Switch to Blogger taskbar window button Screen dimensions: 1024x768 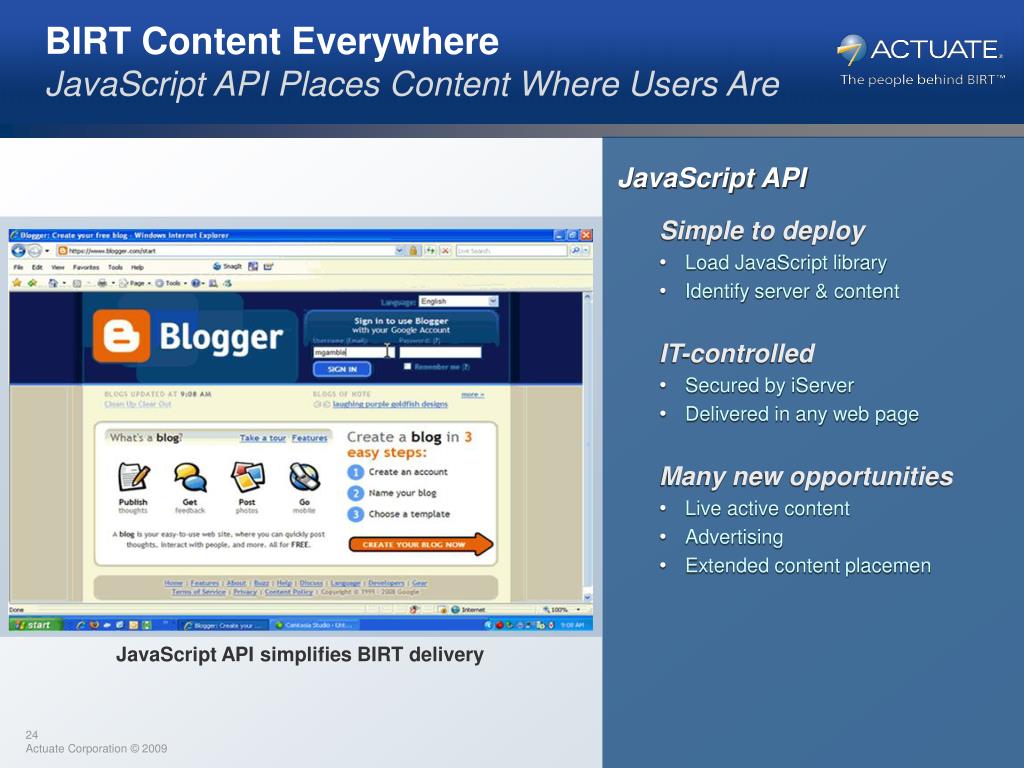pos(223,625)
